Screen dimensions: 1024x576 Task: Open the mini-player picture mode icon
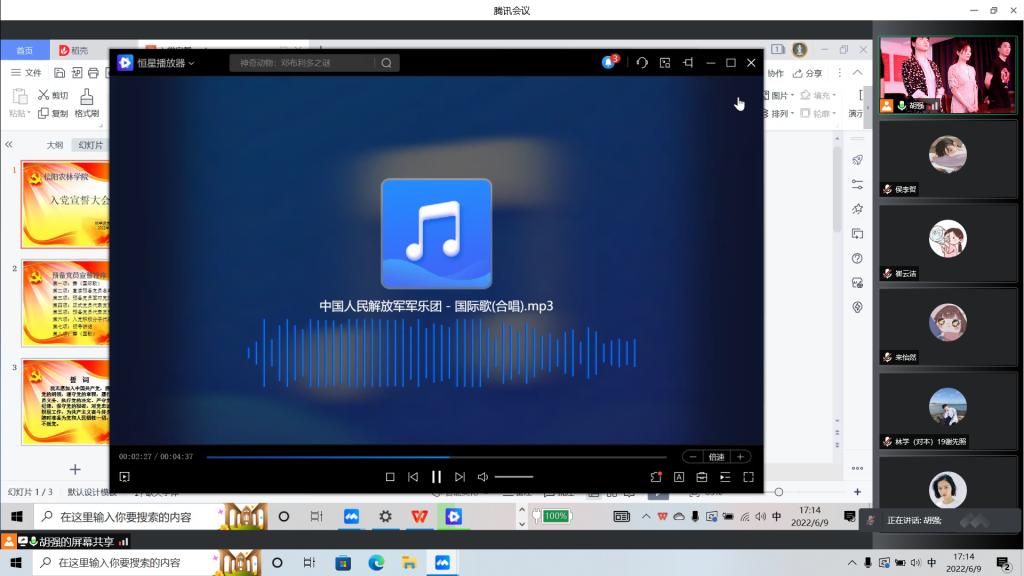click(665, 63)
